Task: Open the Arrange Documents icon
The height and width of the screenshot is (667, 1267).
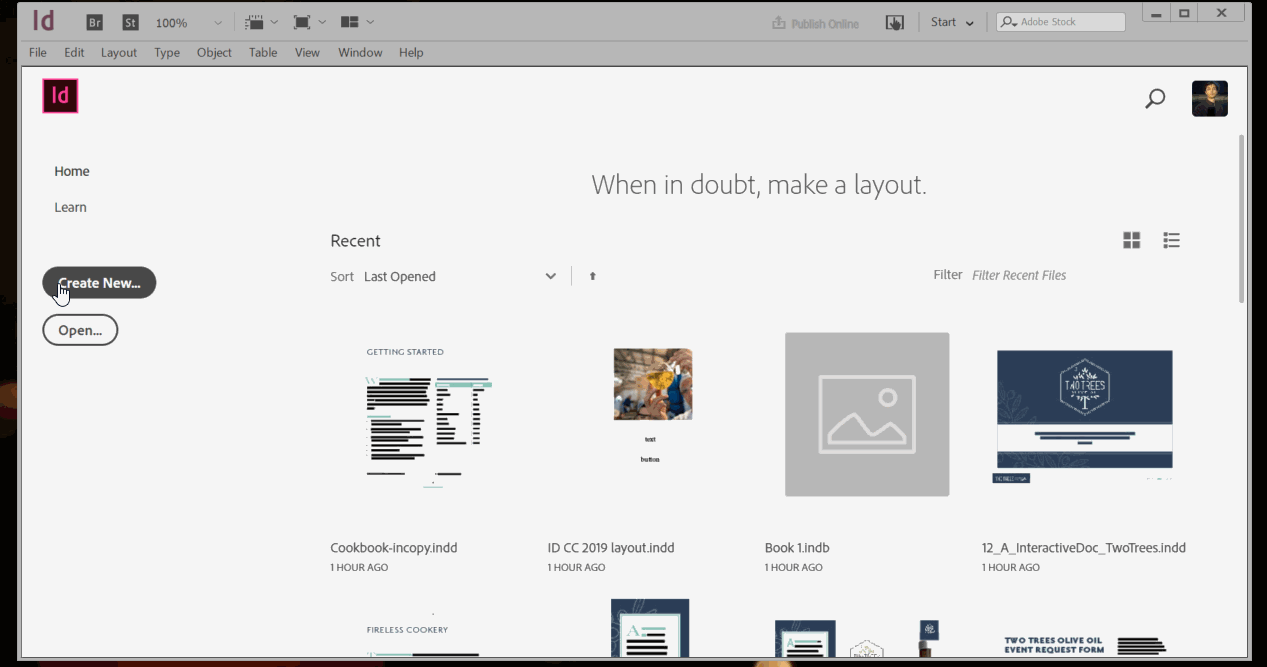Action: (349, 22)
